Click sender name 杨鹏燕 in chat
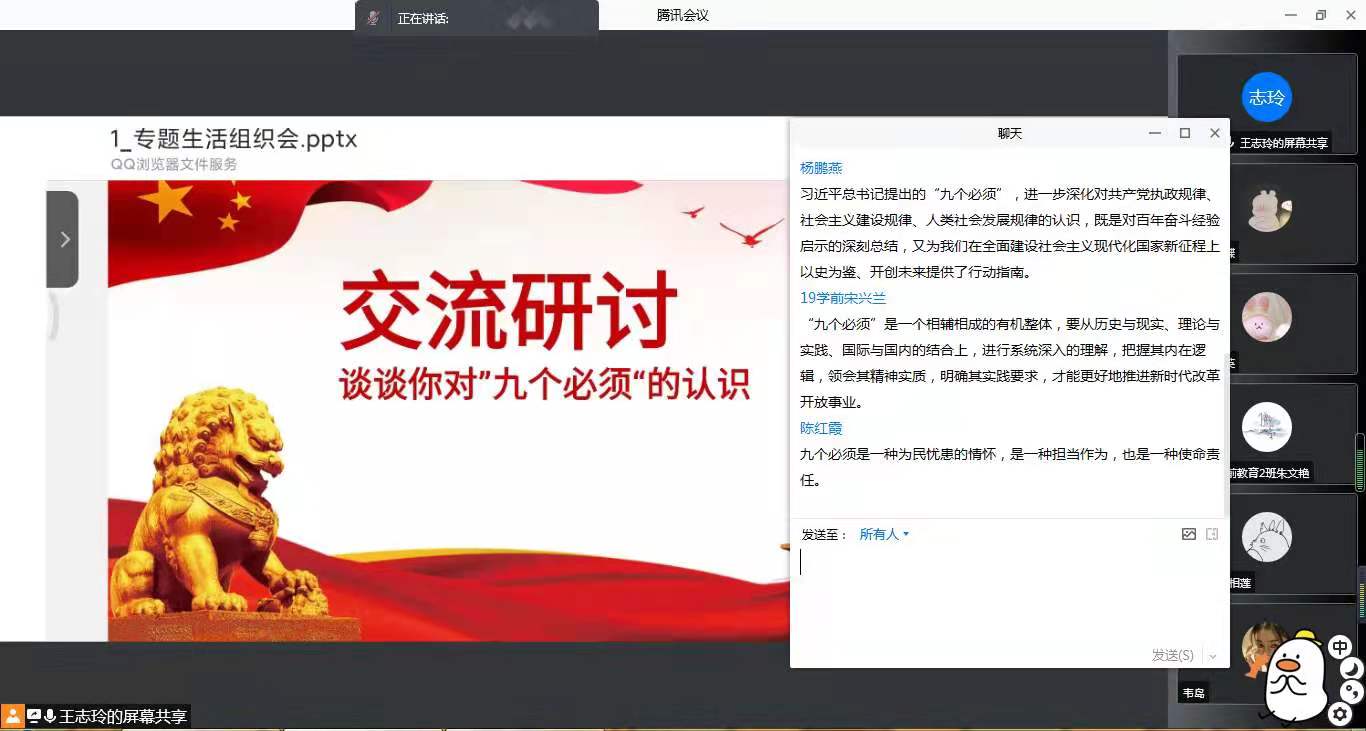1366x731 pixels. [821, 168]
